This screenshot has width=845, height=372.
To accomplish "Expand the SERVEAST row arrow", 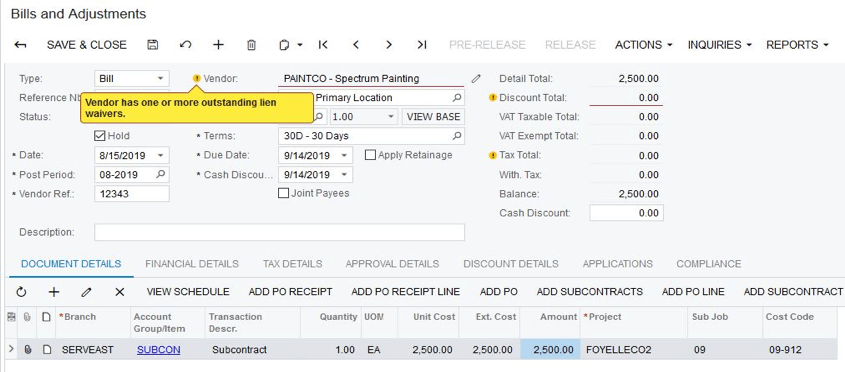I will [x=11, y=350].
